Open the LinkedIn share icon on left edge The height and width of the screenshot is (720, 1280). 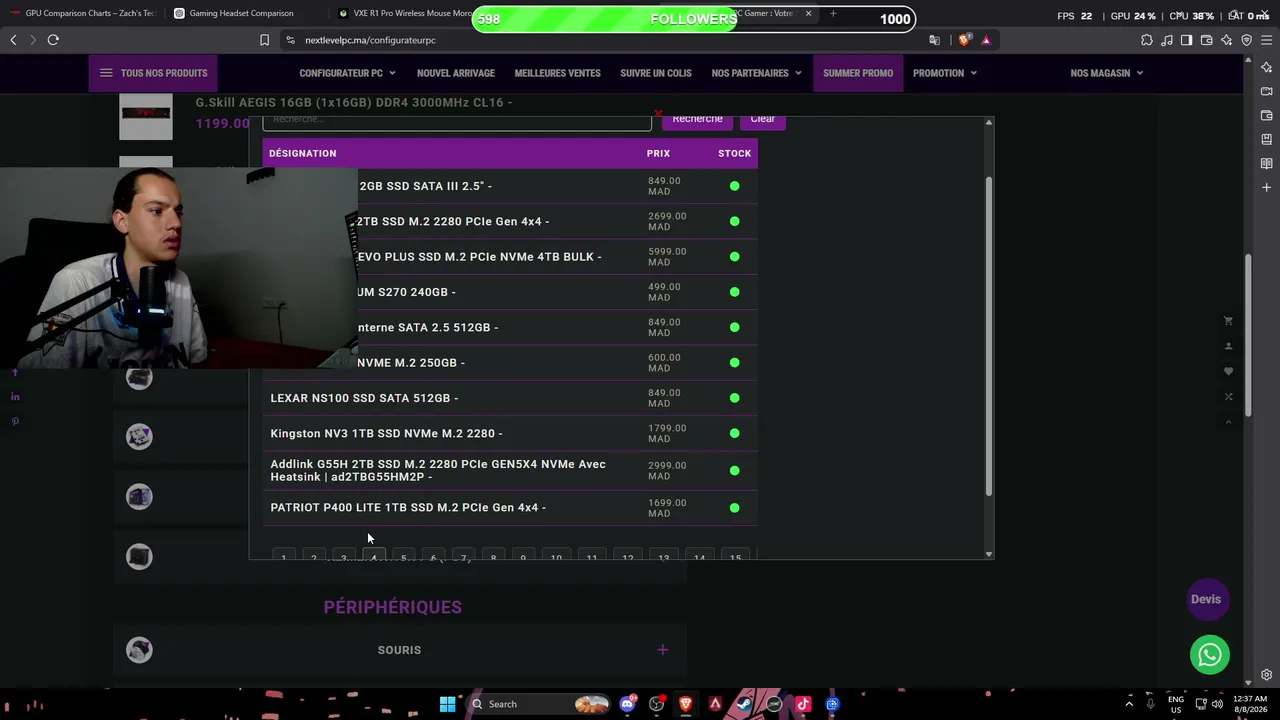click(x=15, y=397)
